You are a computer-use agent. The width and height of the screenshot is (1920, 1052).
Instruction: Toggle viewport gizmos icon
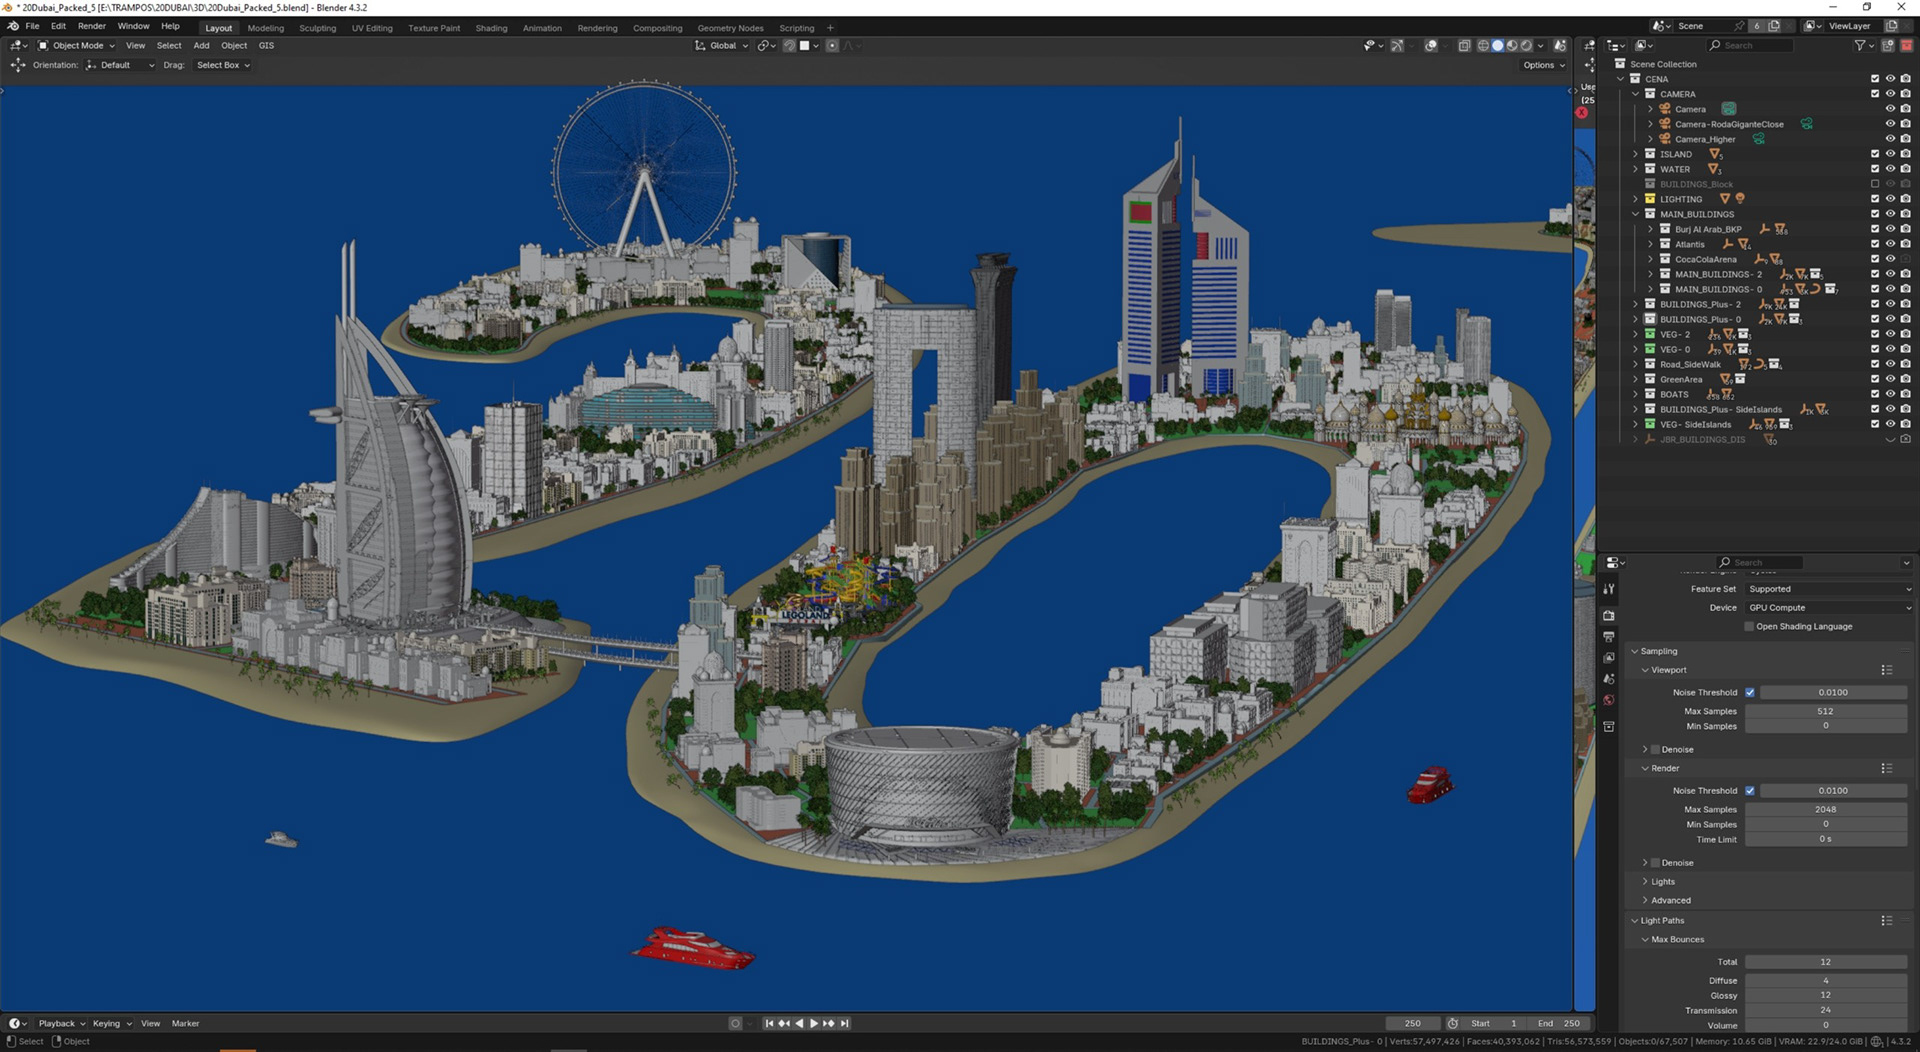(x=1397, y=45)
